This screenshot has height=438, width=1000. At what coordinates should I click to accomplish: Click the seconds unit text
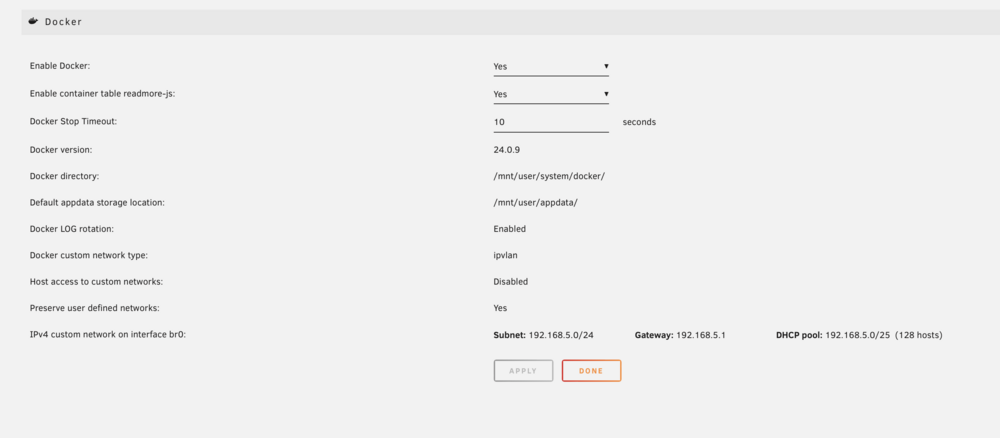pyautogui.click(x=639, y=122)
